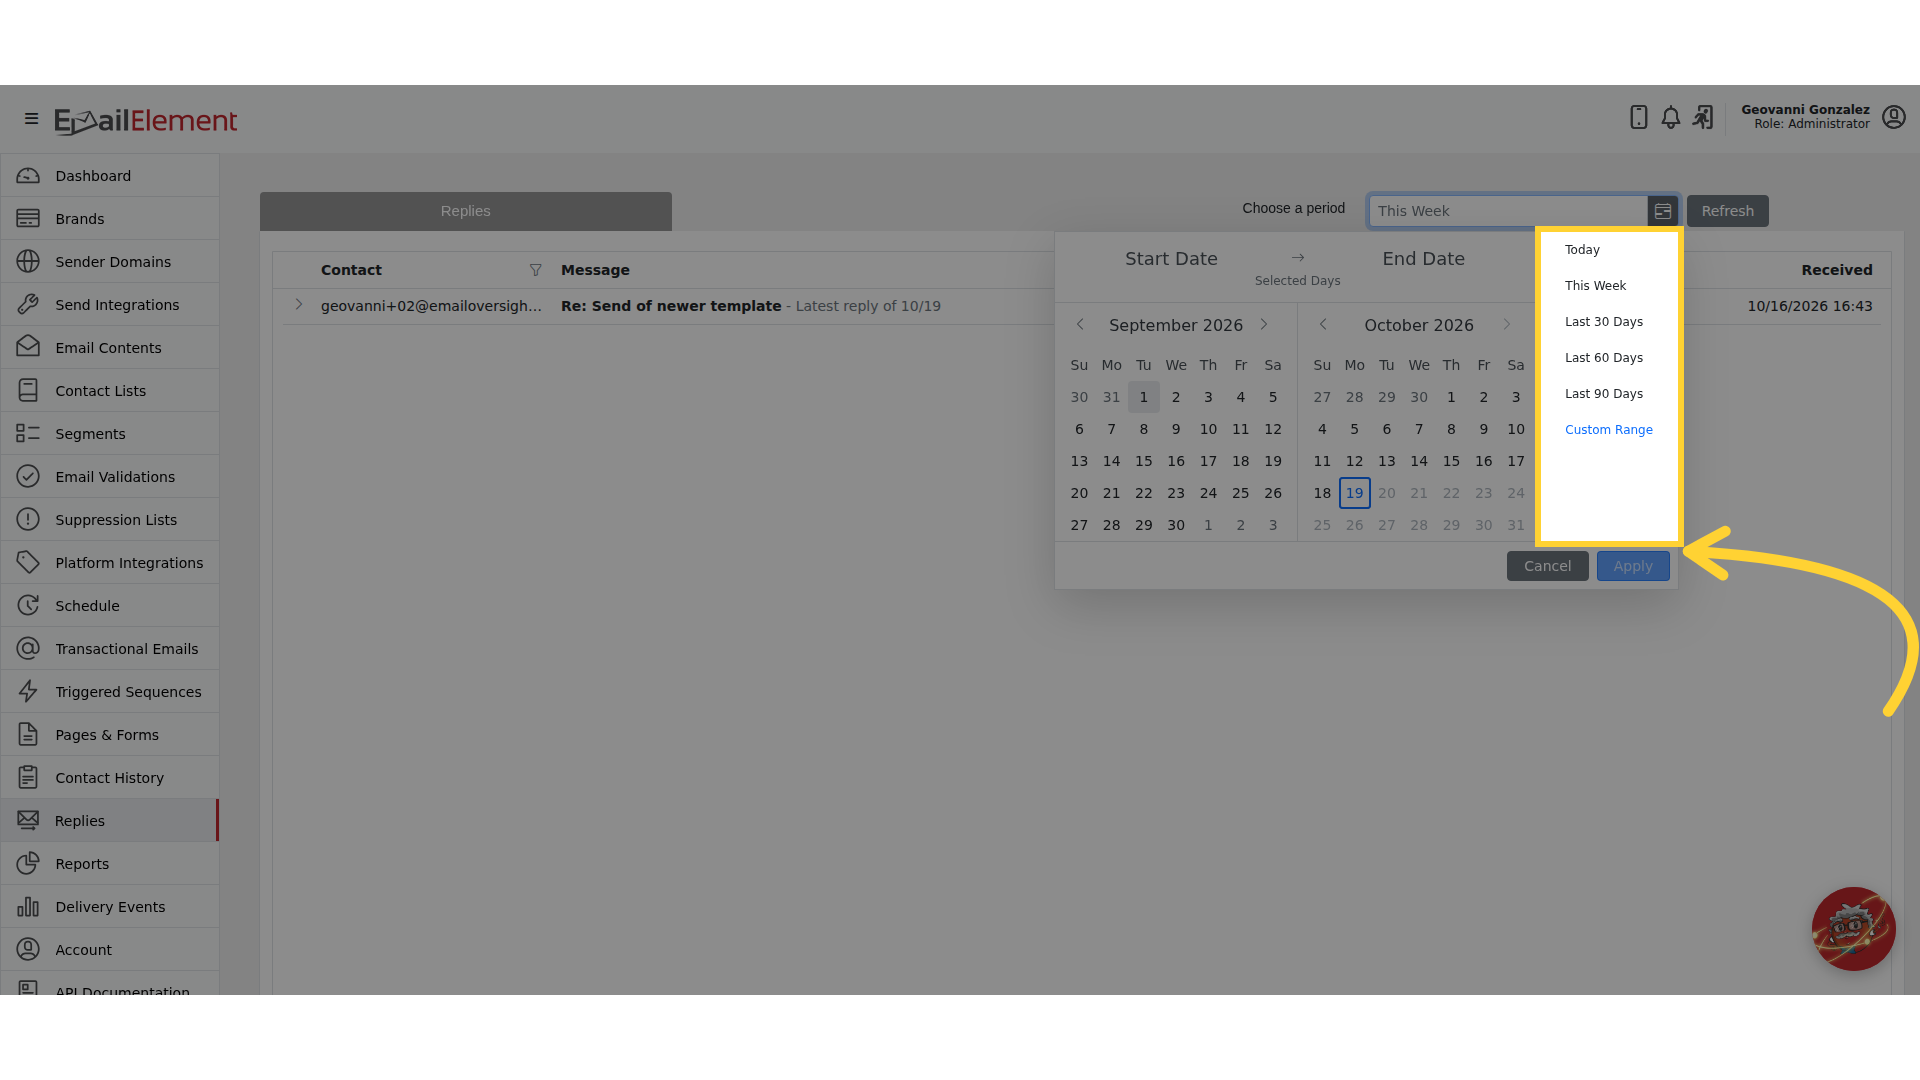1920x1080 pixels.
Task: Go to previous month before September 2026
Action: 1080,325
